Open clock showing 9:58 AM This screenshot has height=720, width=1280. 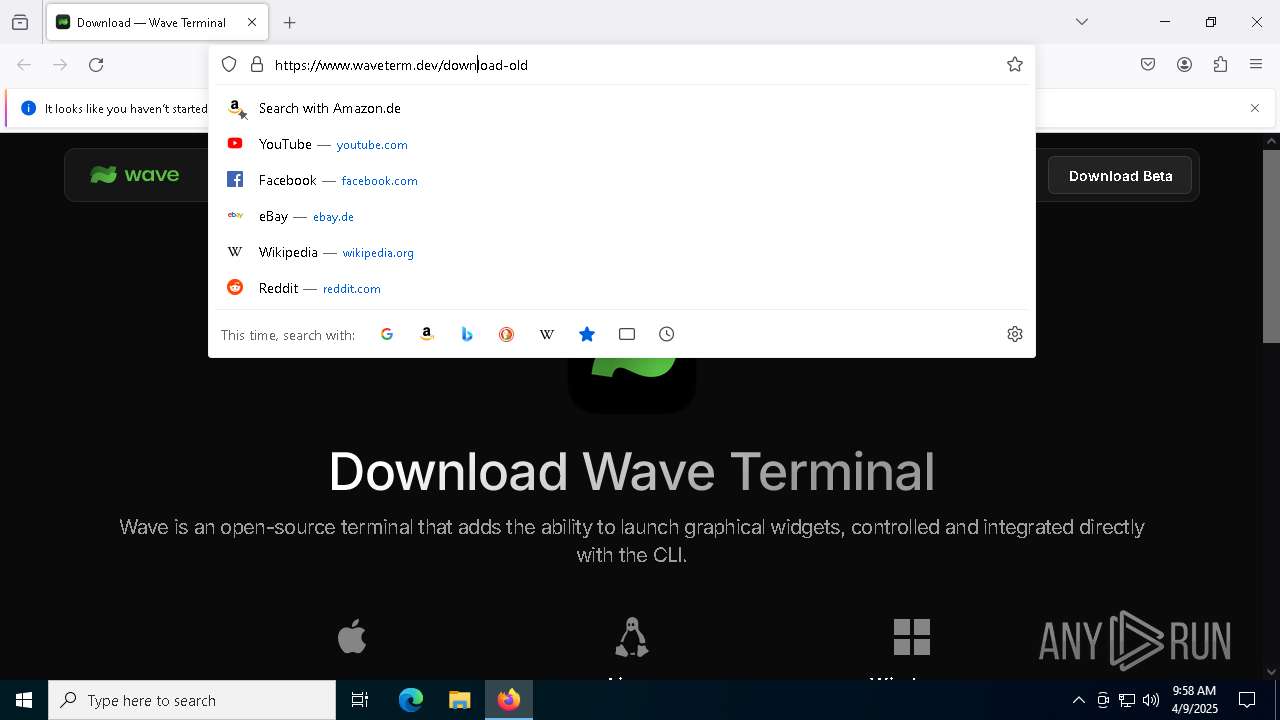coord(1194,700)
